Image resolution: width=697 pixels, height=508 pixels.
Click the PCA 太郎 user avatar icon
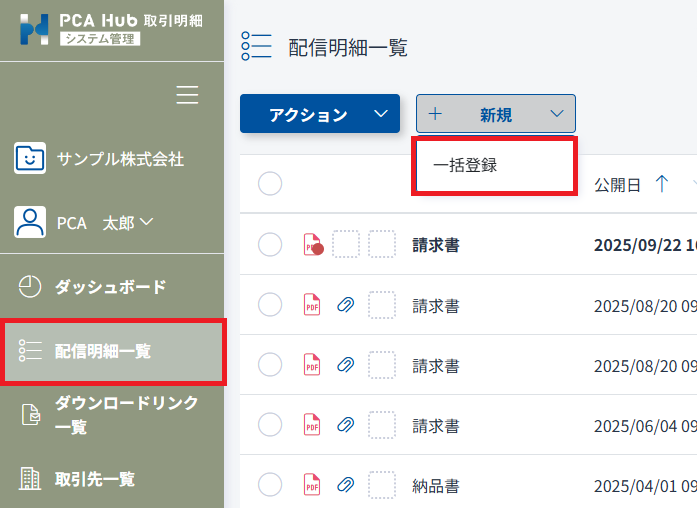click(x=30, y=222)
